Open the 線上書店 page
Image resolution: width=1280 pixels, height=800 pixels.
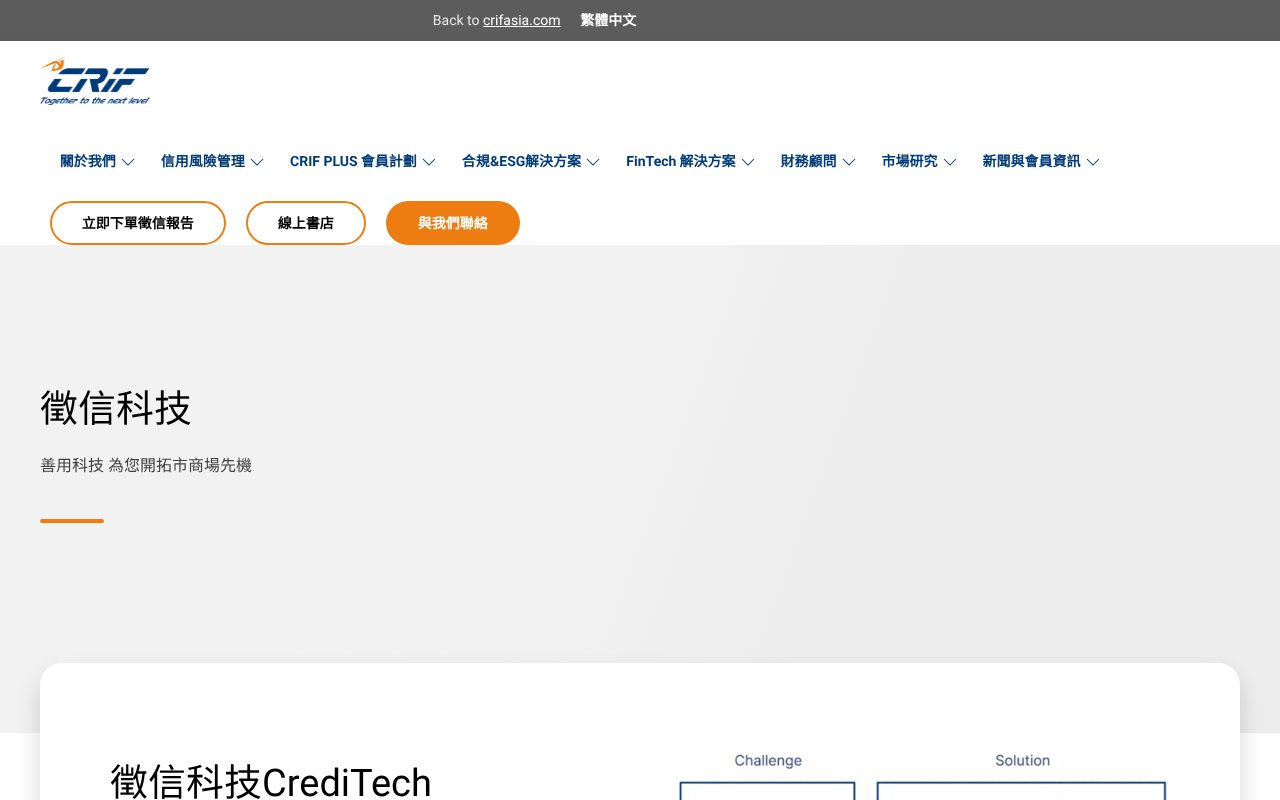pyautogui.click(x=306, y=223)
